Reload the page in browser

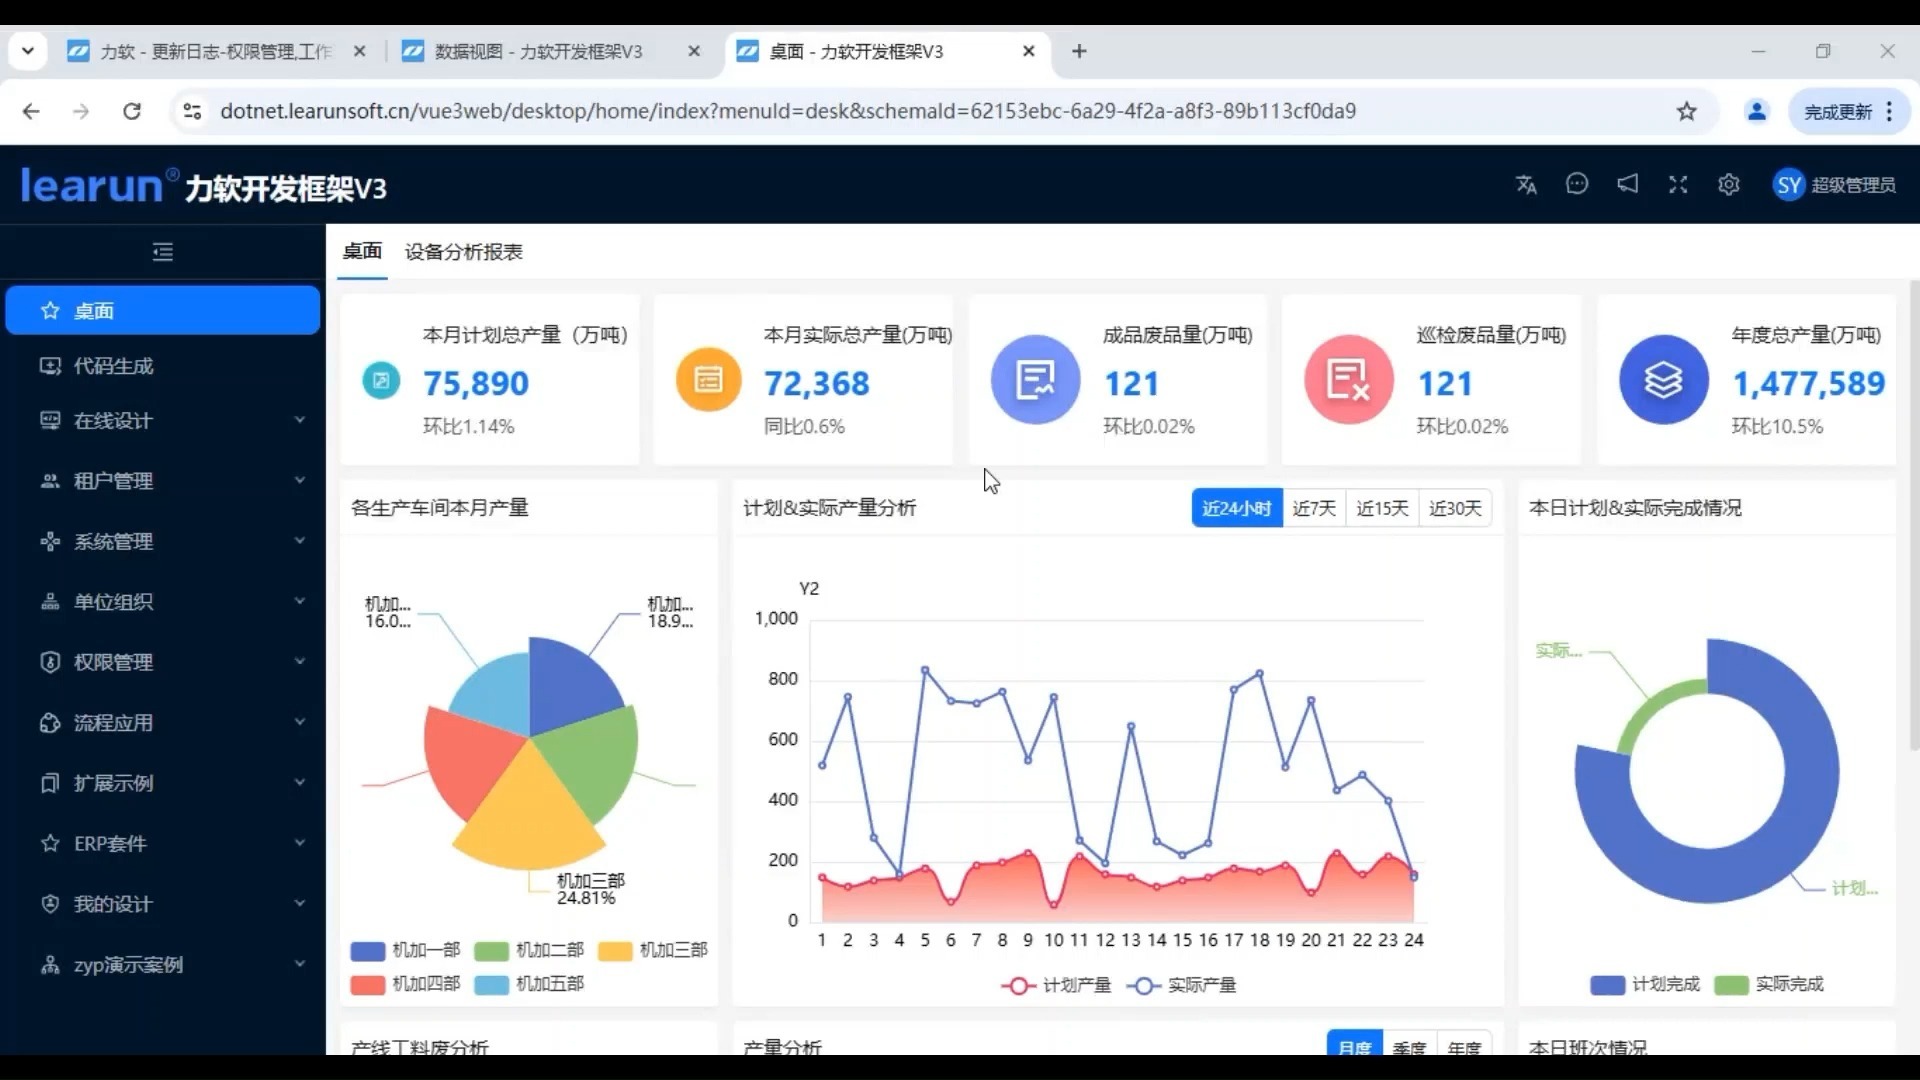pos(132,111)
